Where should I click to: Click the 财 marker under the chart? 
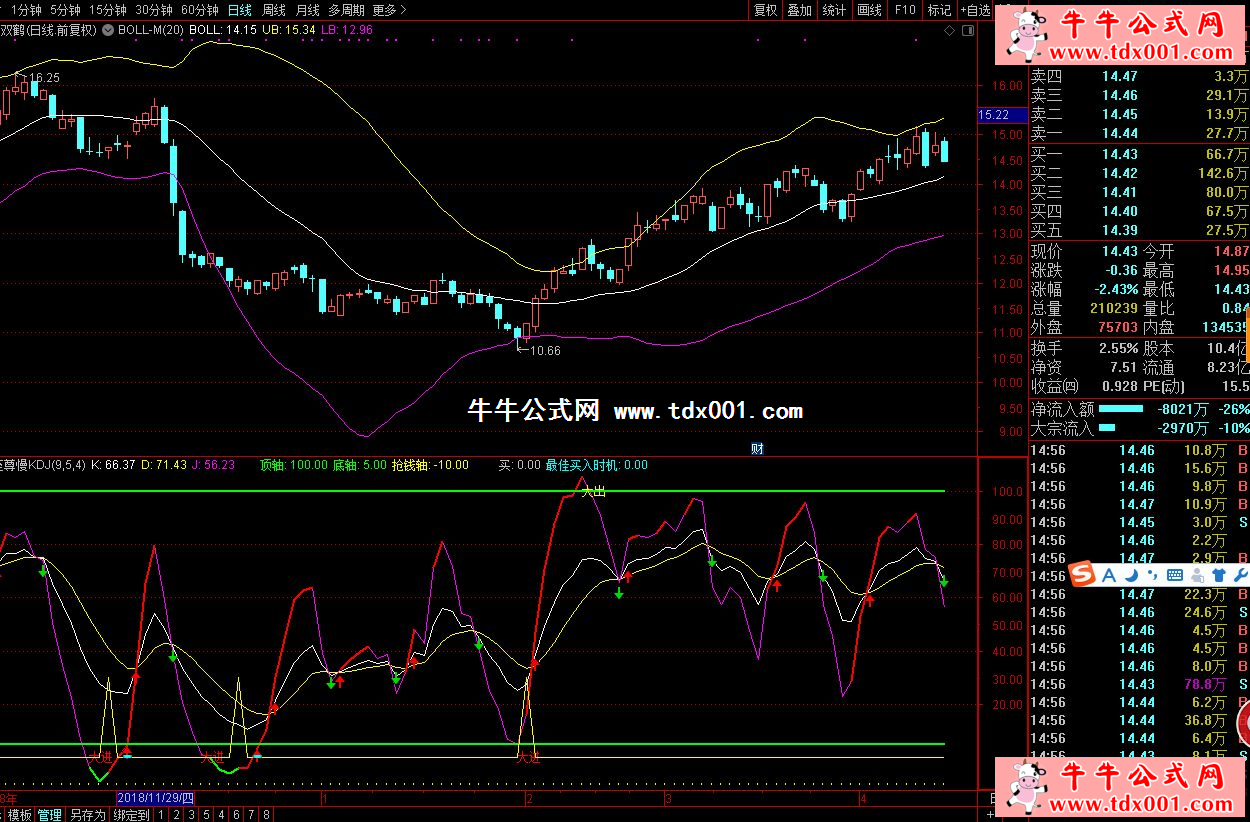click(757, 449)
